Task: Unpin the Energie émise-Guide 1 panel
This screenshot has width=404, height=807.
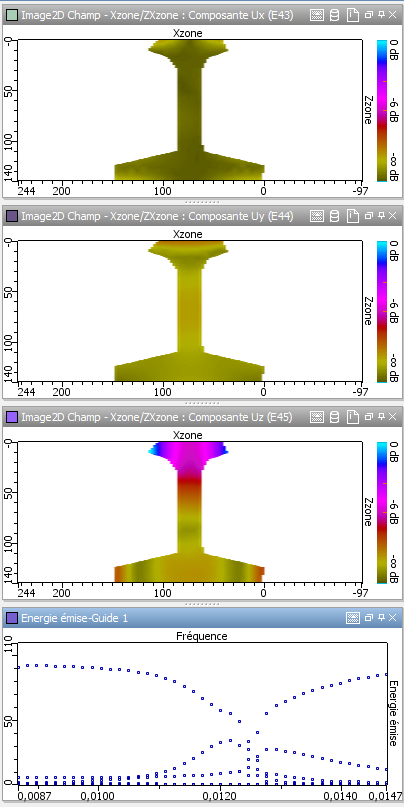Action: pyautogui.click(x=381, y=618)
